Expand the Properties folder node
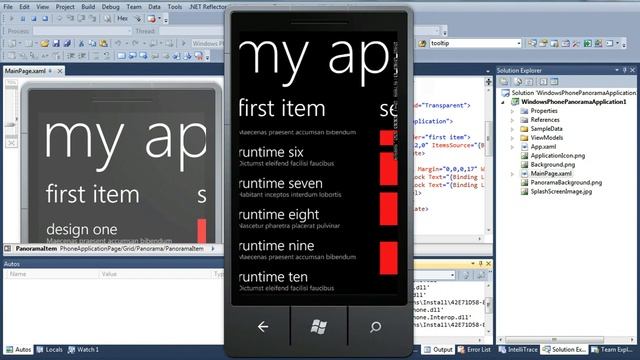640x360 pixels. 513,111
